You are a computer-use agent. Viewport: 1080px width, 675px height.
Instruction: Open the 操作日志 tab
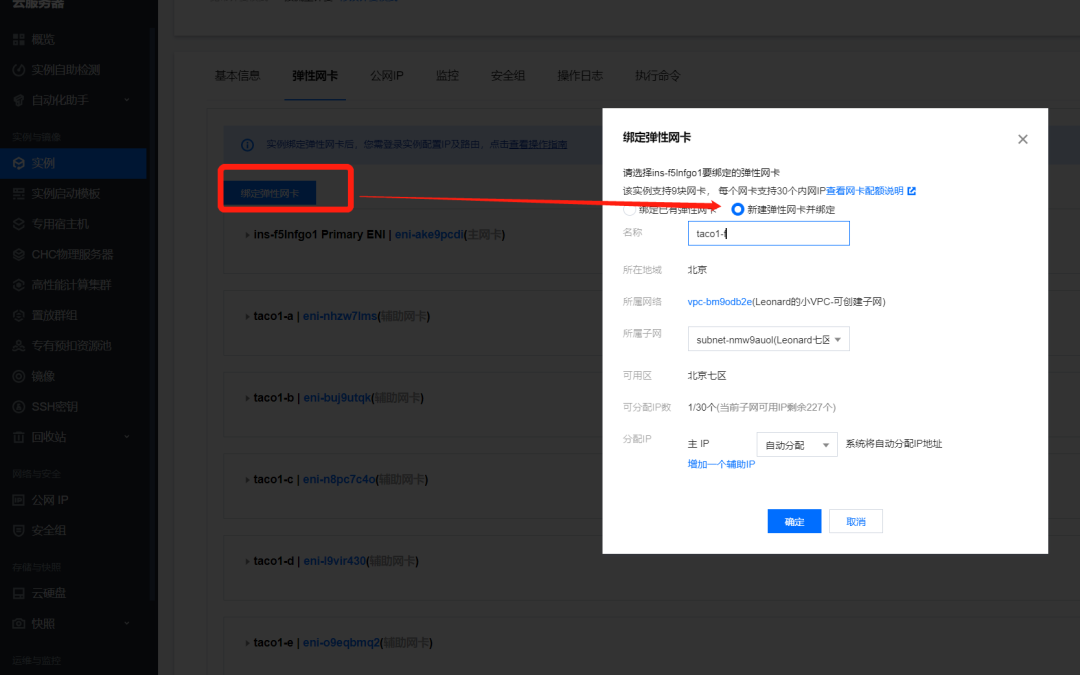pos(580,76)
